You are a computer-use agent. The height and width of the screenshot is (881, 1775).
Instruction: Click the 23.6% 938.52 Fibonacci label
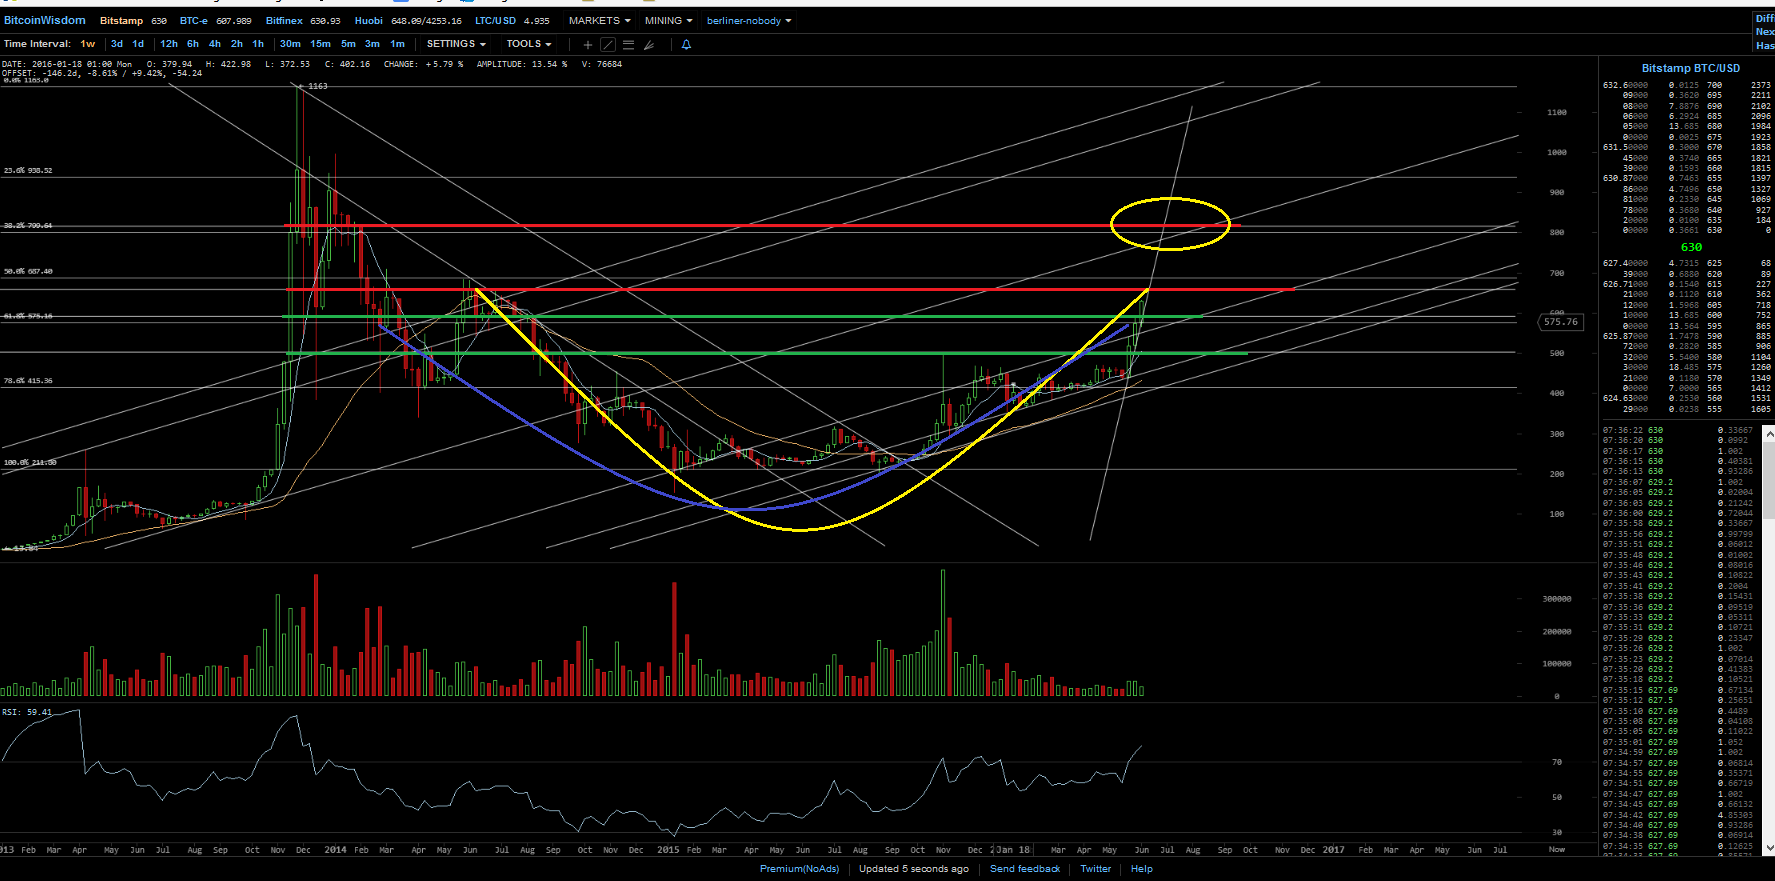(28, 171)
